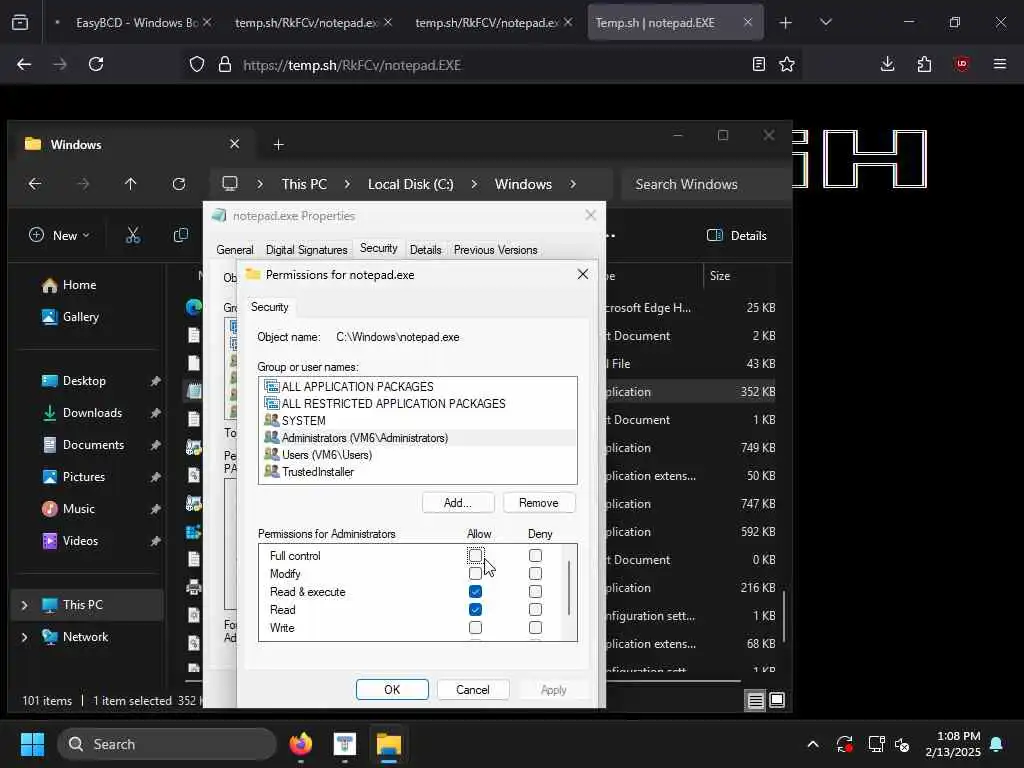Select ALL APPLICATION PACKAGES group
The width and height of the screenshot is (1024, 768).
pos(417,387)
